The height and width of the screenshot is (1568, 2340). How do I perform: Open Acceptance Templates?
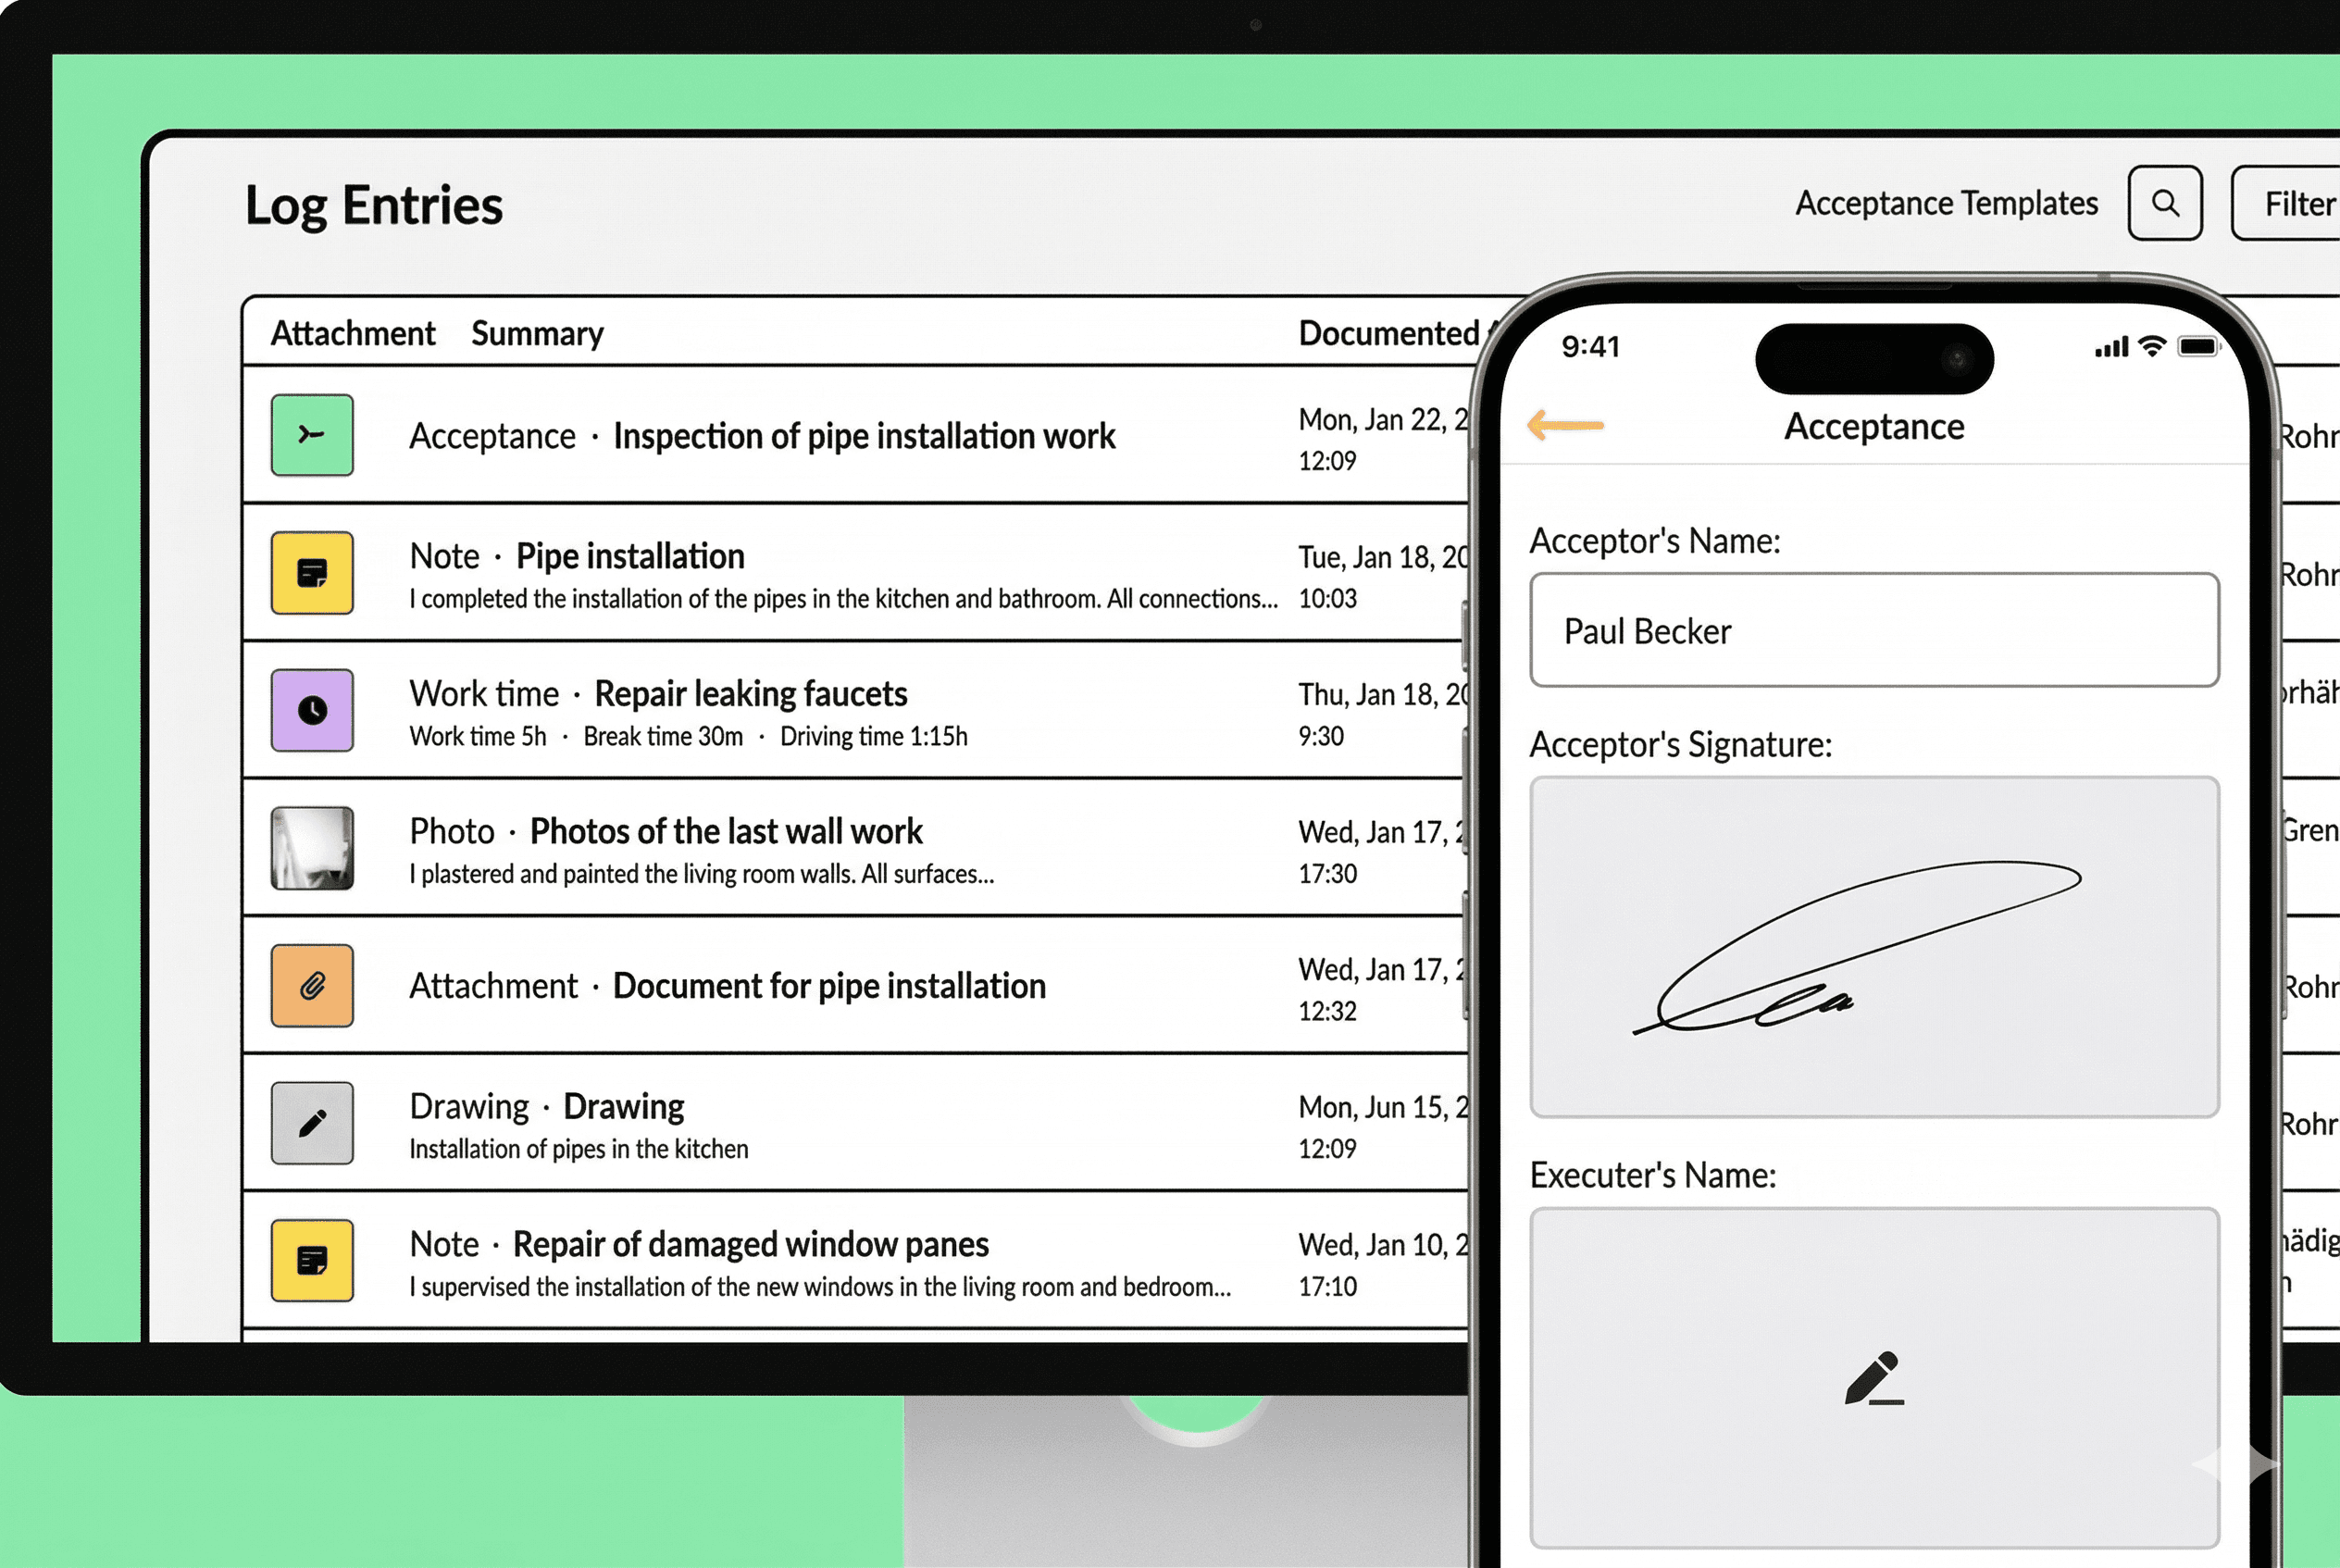pyautogui.click(x=1946, y=203)
